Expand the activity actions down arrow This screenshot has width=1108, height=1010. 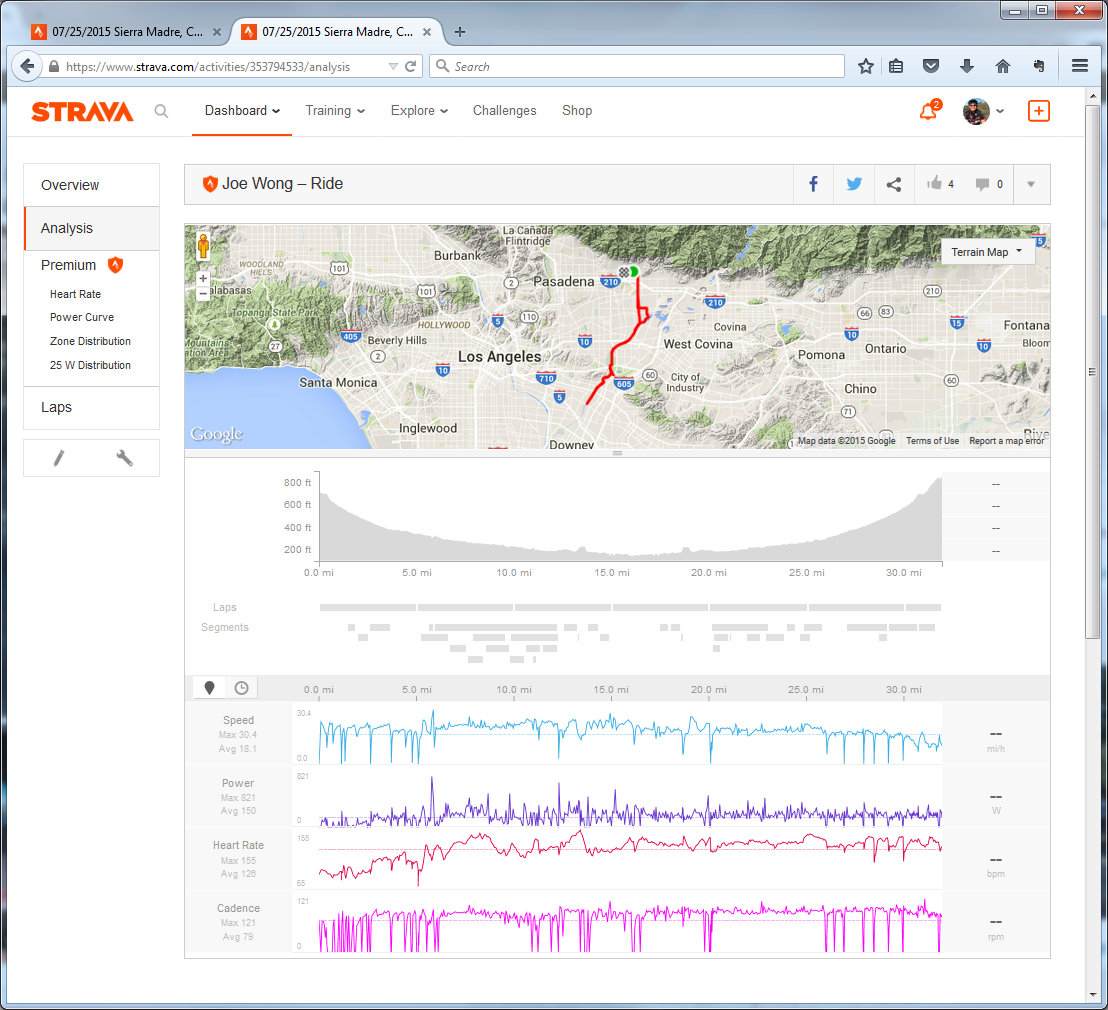click(1031, 184)
